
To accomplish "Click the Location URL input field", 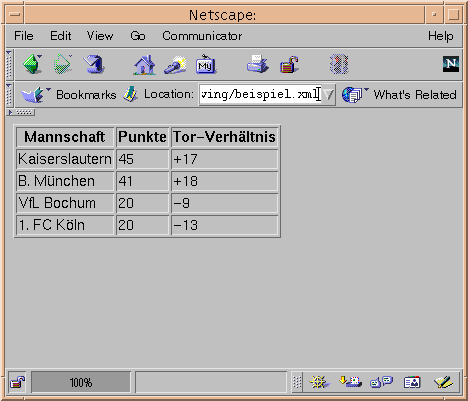I will pos(260,95).
